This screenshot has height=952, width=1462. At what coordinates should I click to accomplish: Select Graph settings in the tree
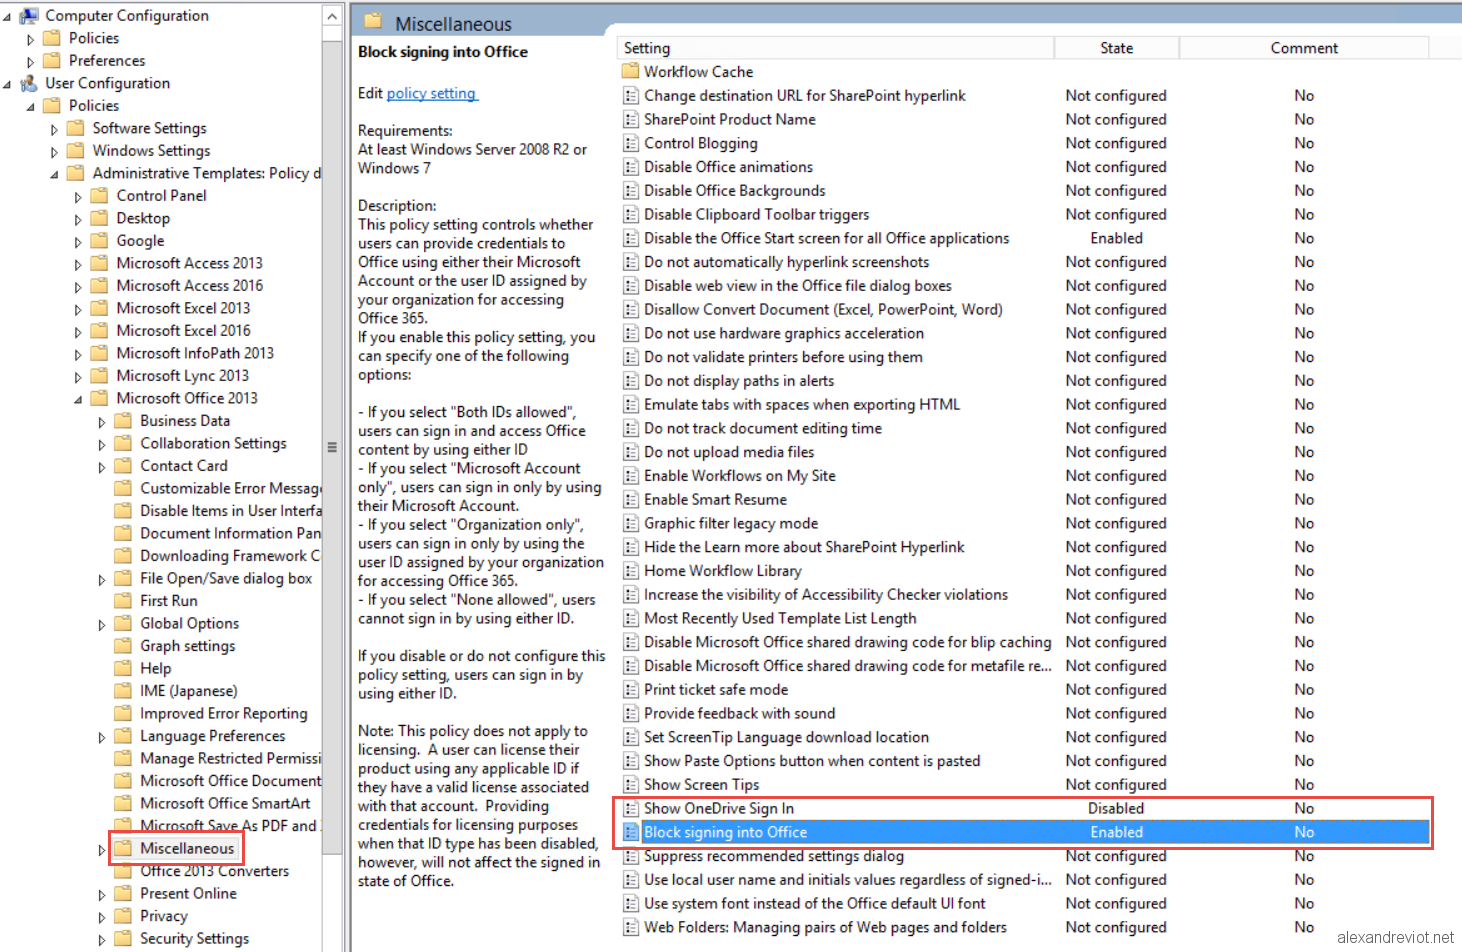(x=188, y=646)
